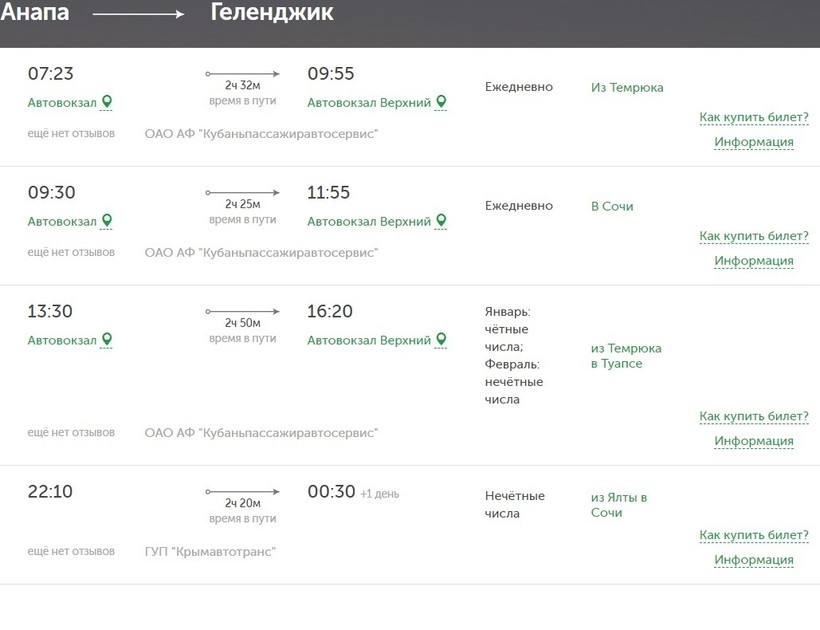The image size is (820, 630).
Task: Click 'Как купить билет?' for 09:30 trip
Action: point(754,237)
